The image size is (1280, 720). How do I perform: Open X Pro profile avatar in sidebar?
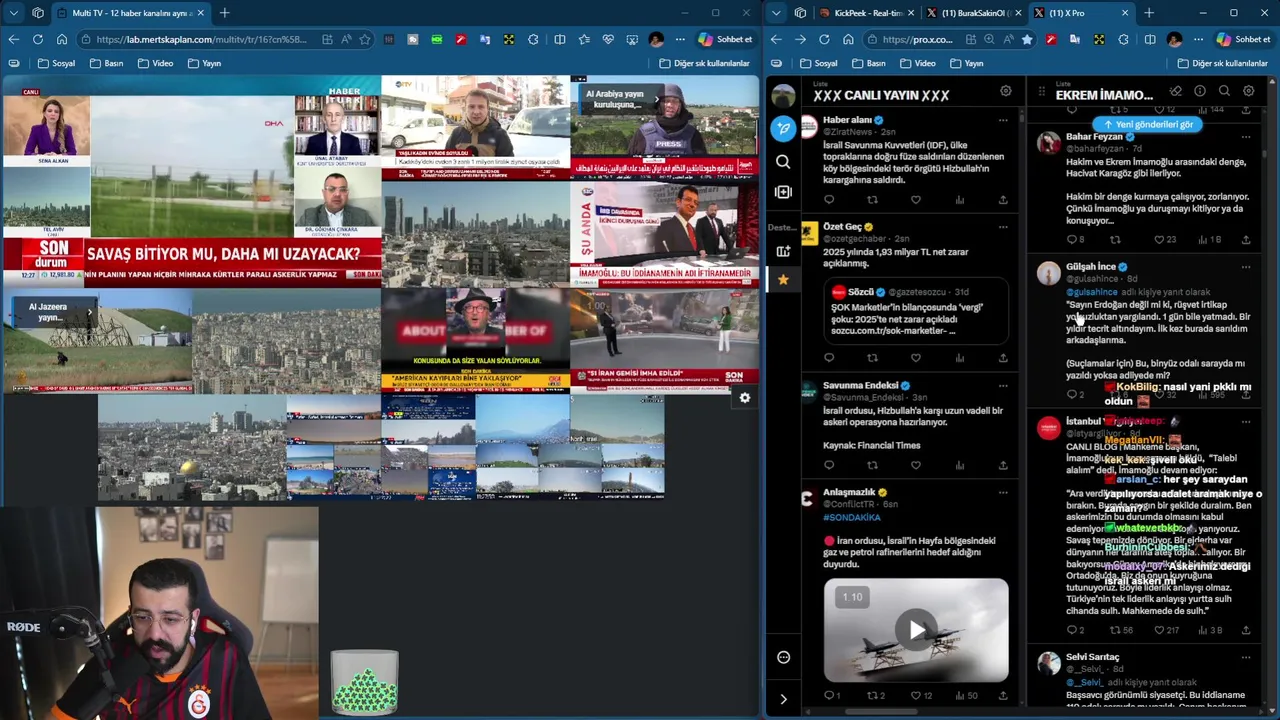tap(783, 96)
